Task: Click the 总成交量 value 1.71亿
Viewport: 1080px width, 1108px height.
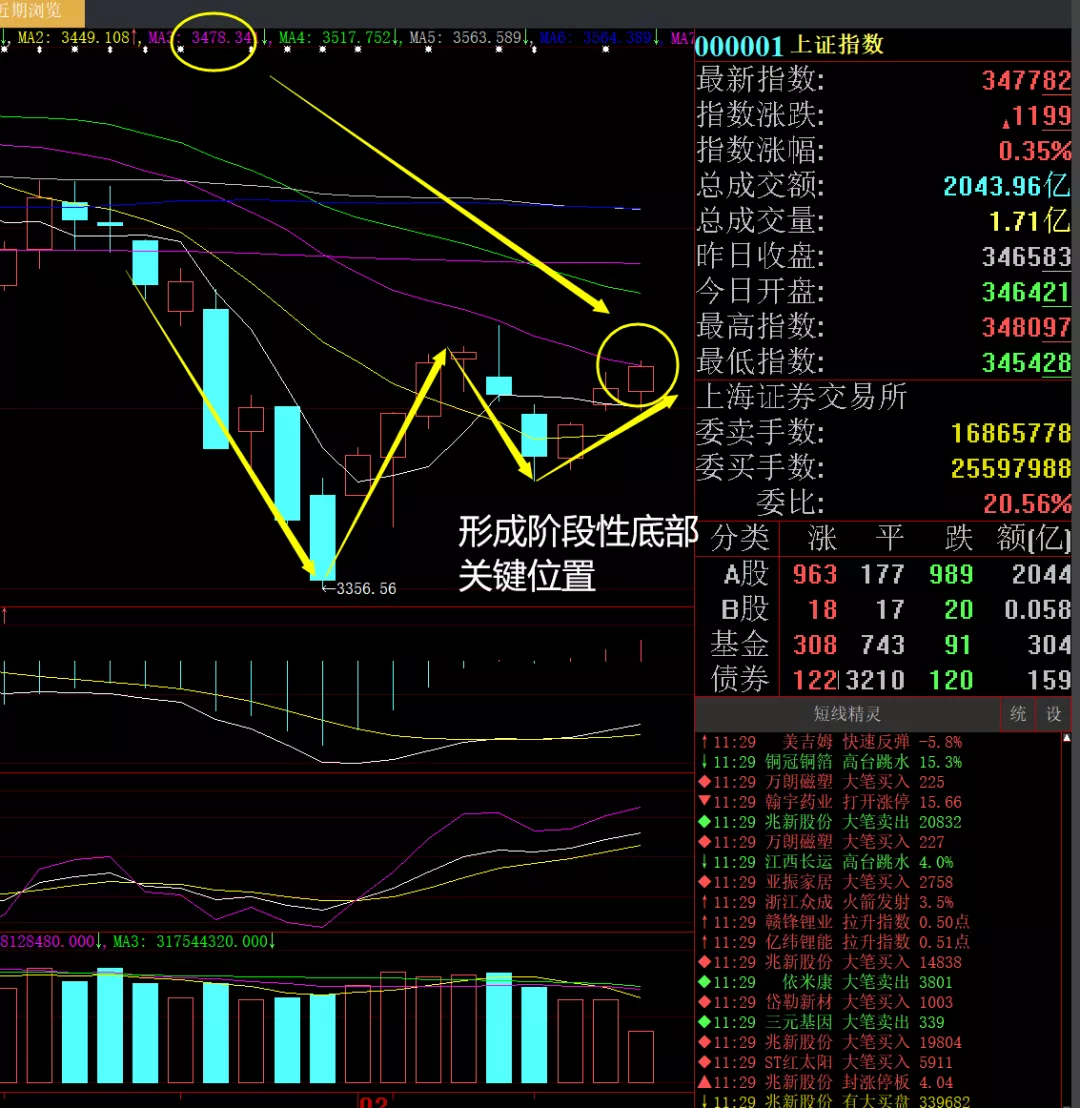Action: coord(1030,221)
